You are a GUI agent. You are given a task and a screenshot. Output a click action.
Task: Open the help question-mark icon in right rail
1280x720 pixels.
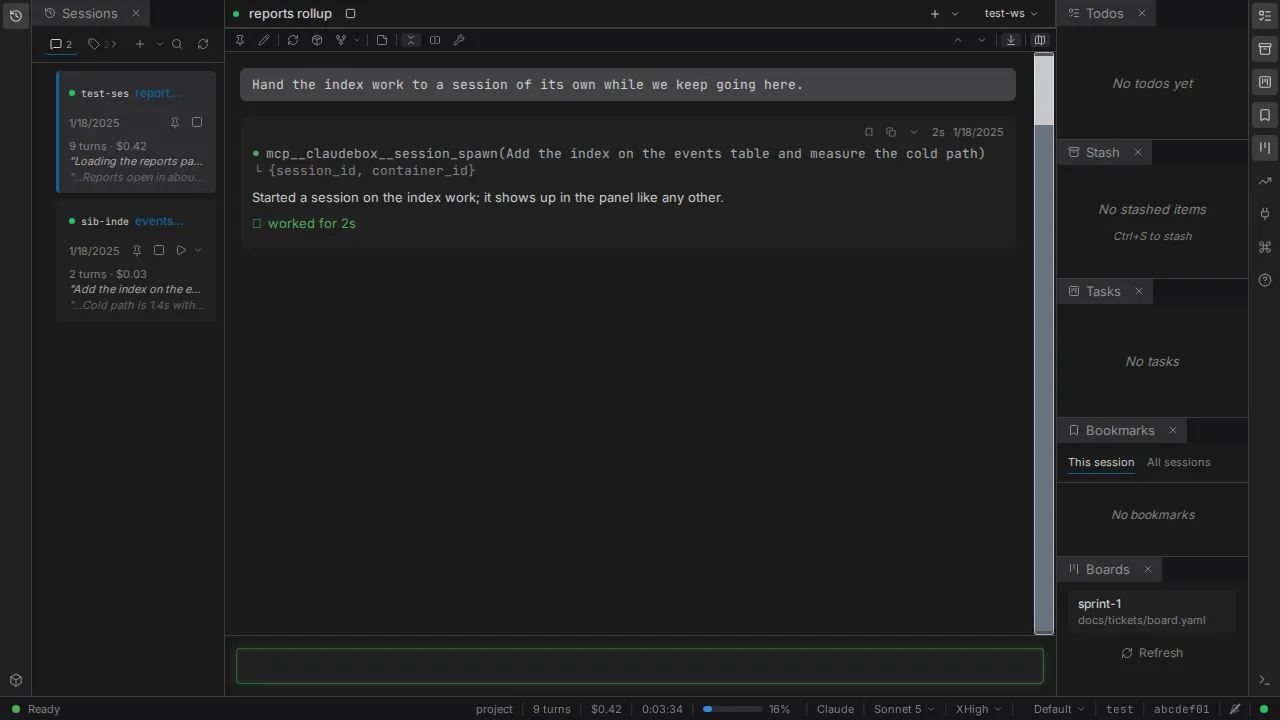click(x=1265, y=280)
